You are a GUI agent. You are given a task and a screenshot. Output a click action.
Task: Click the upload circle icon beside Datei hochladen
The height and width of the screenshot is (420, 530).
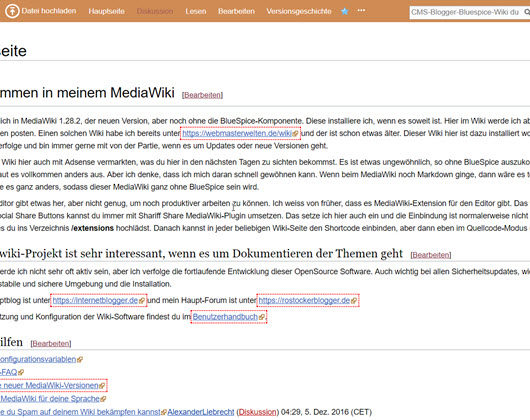[12, 11]
